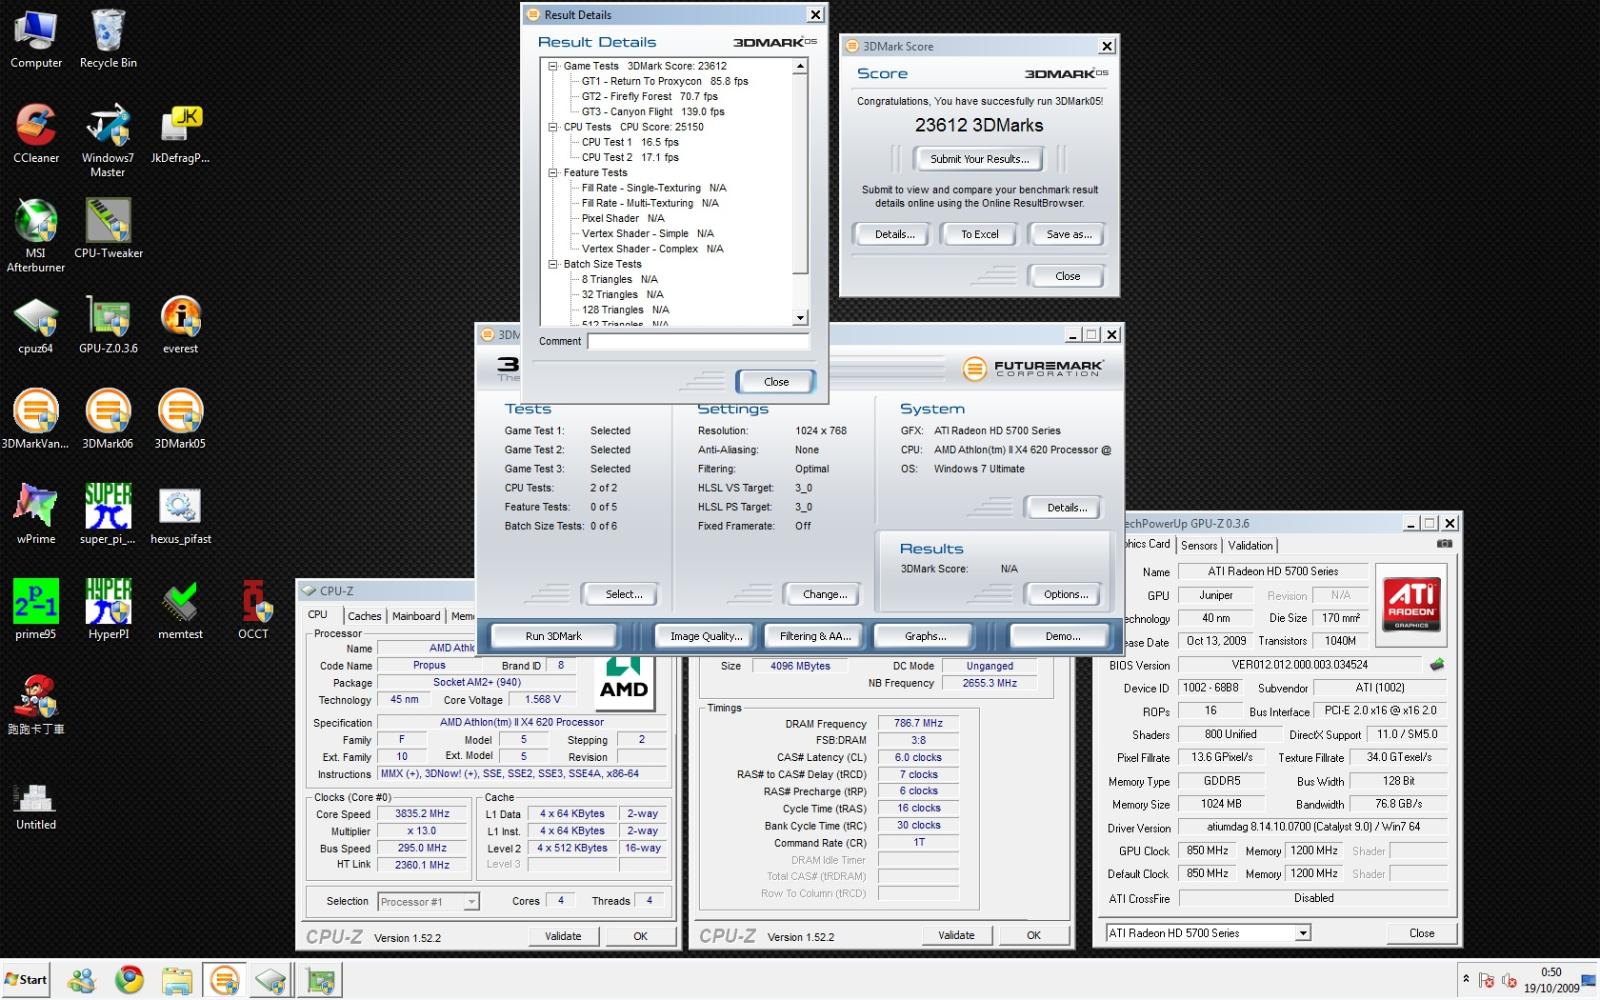The height and width of the screenshot is (1000, 1600).
Task: Collapse the Batch Size Tests node
Action: 552,264
